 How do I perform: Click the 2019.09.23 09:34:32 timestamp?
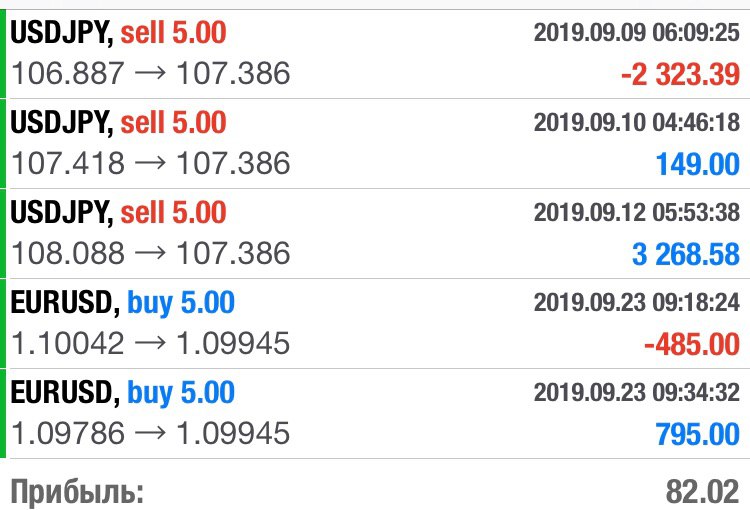click(637, 392)
